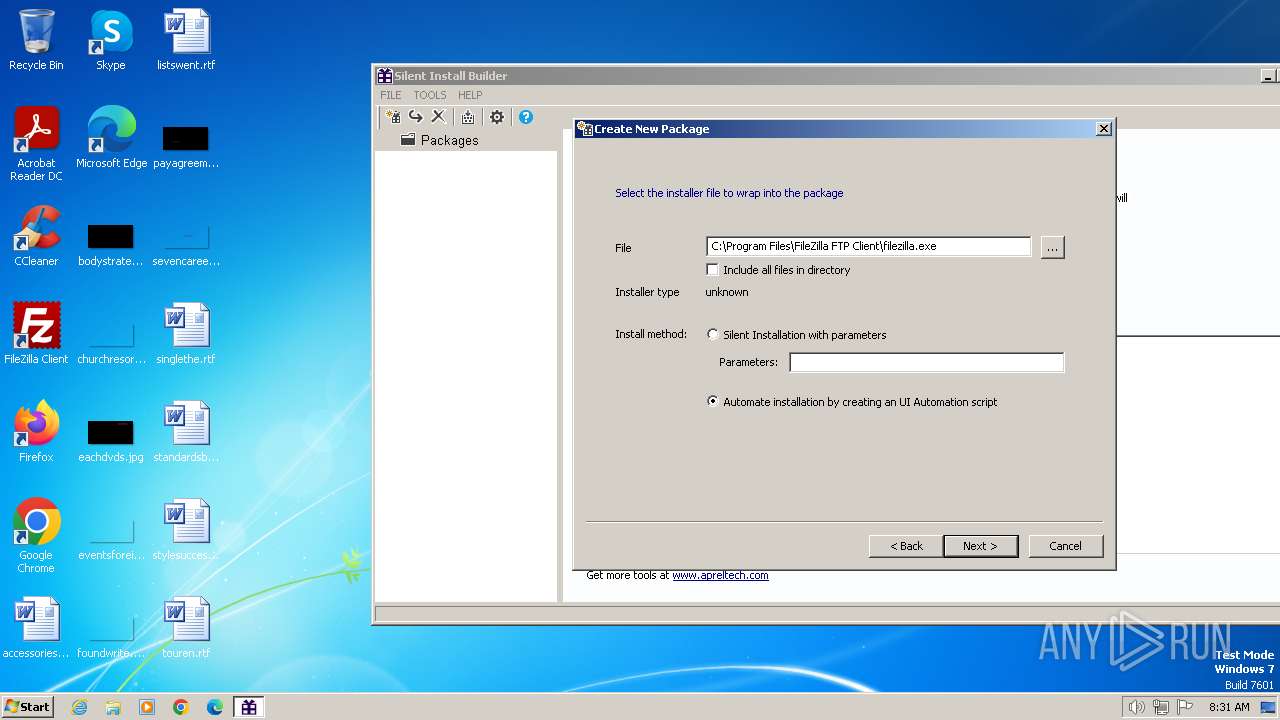Open the TOOLS menu
This screenshot has width=1280, height=720.
pos(430,95)
